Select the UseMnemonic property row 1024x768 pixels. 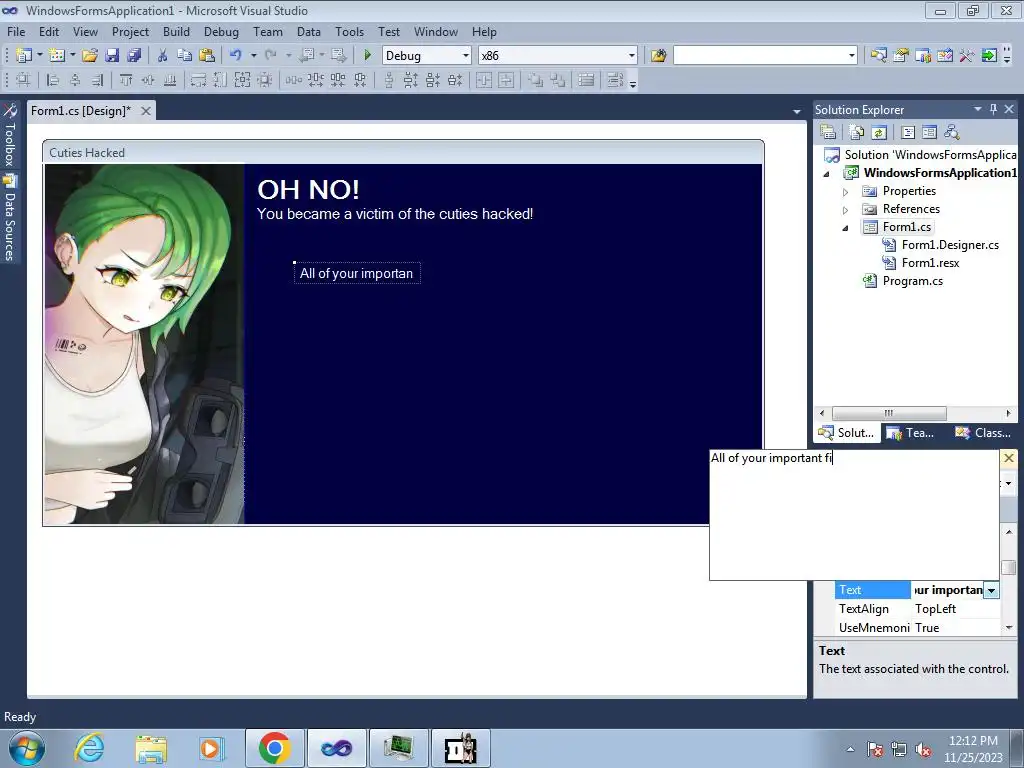(917, 628)
